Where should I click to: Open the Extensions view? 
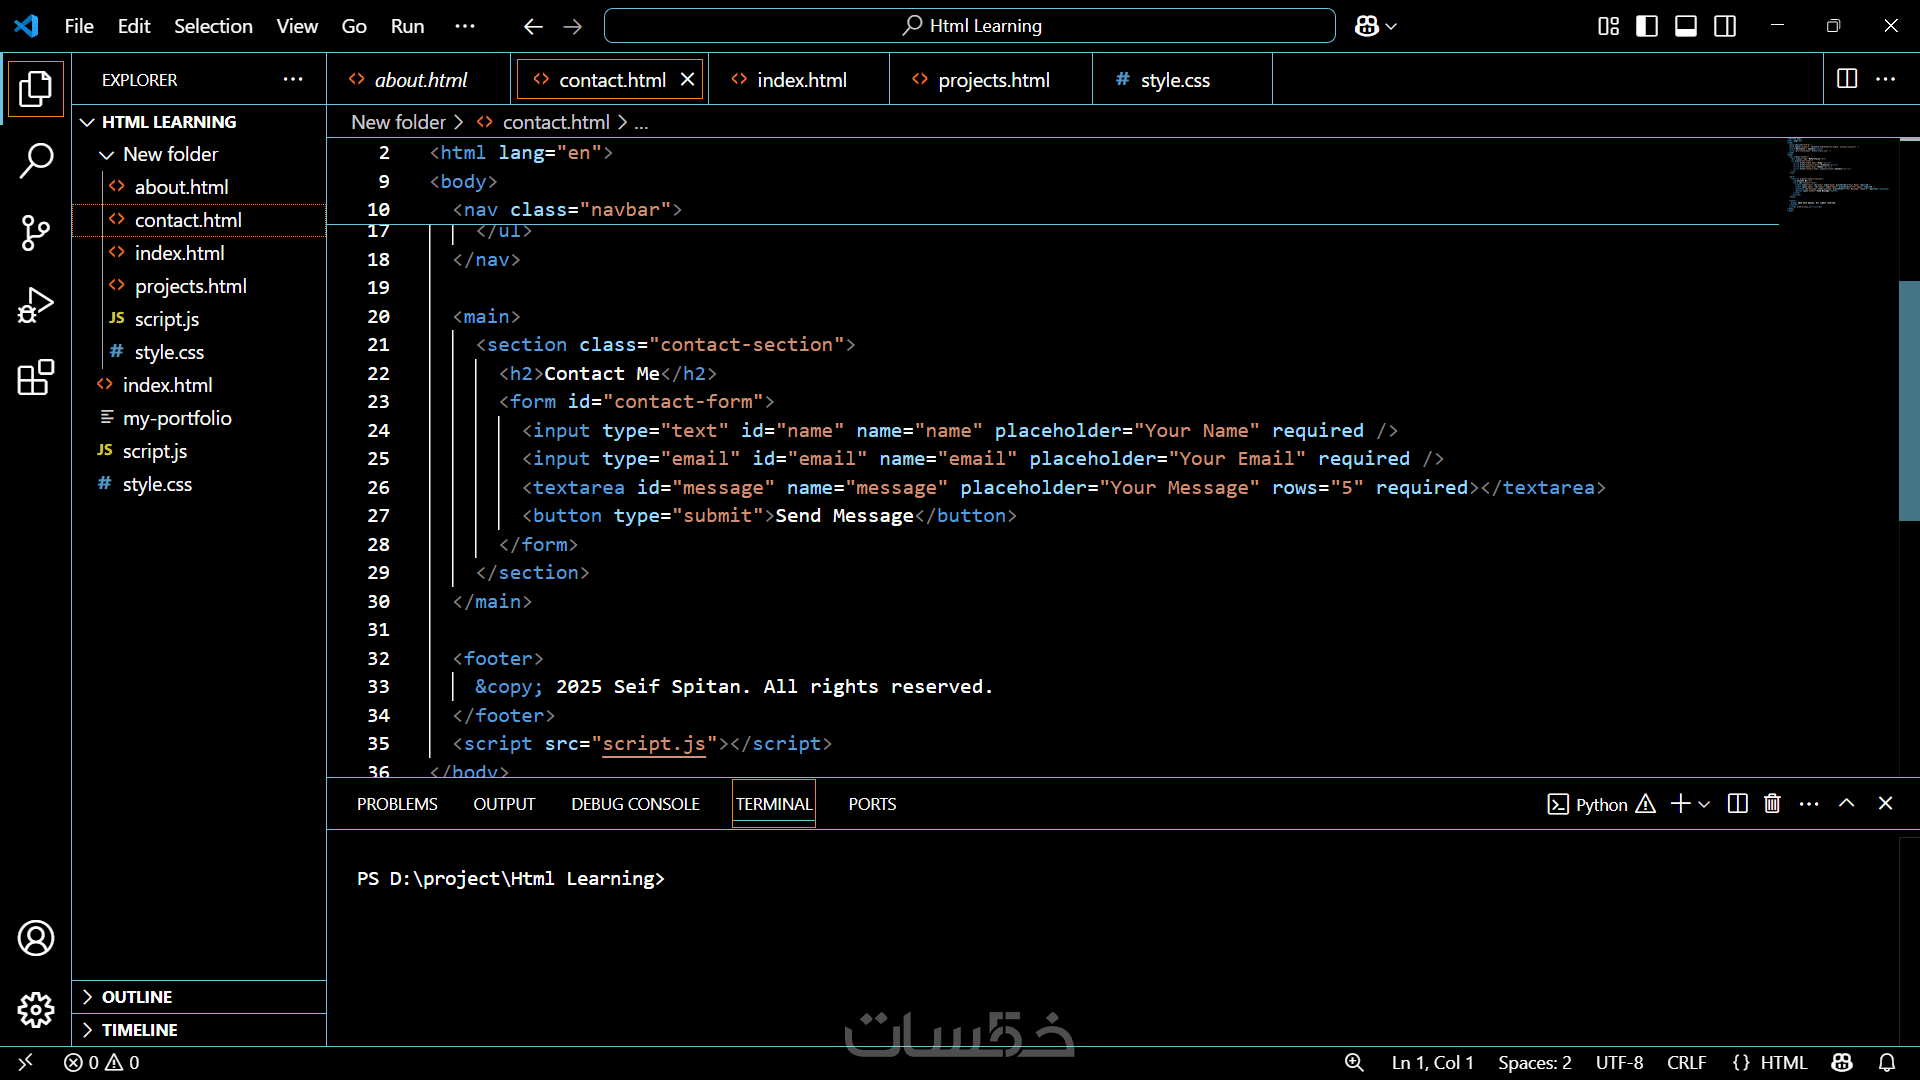(36, 378)
